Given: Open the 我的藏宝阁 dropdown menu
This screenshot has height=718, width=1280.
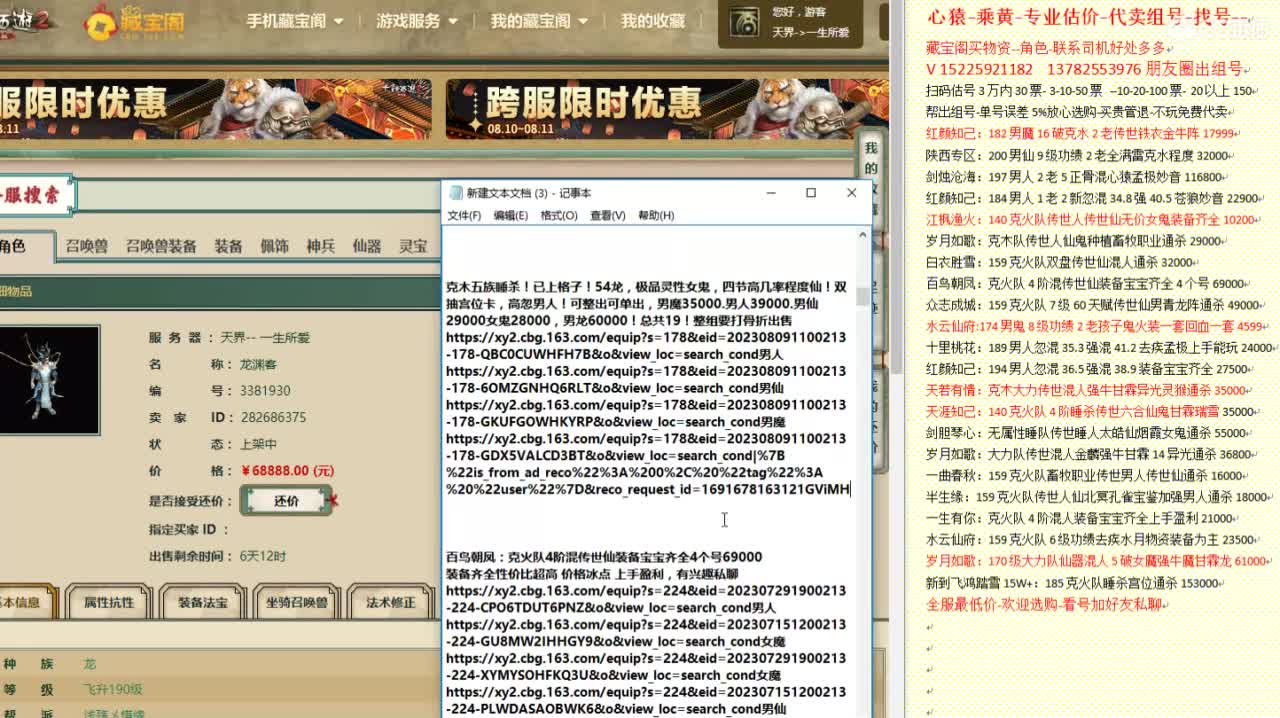Looking at the screenshot, I should 539,21.
